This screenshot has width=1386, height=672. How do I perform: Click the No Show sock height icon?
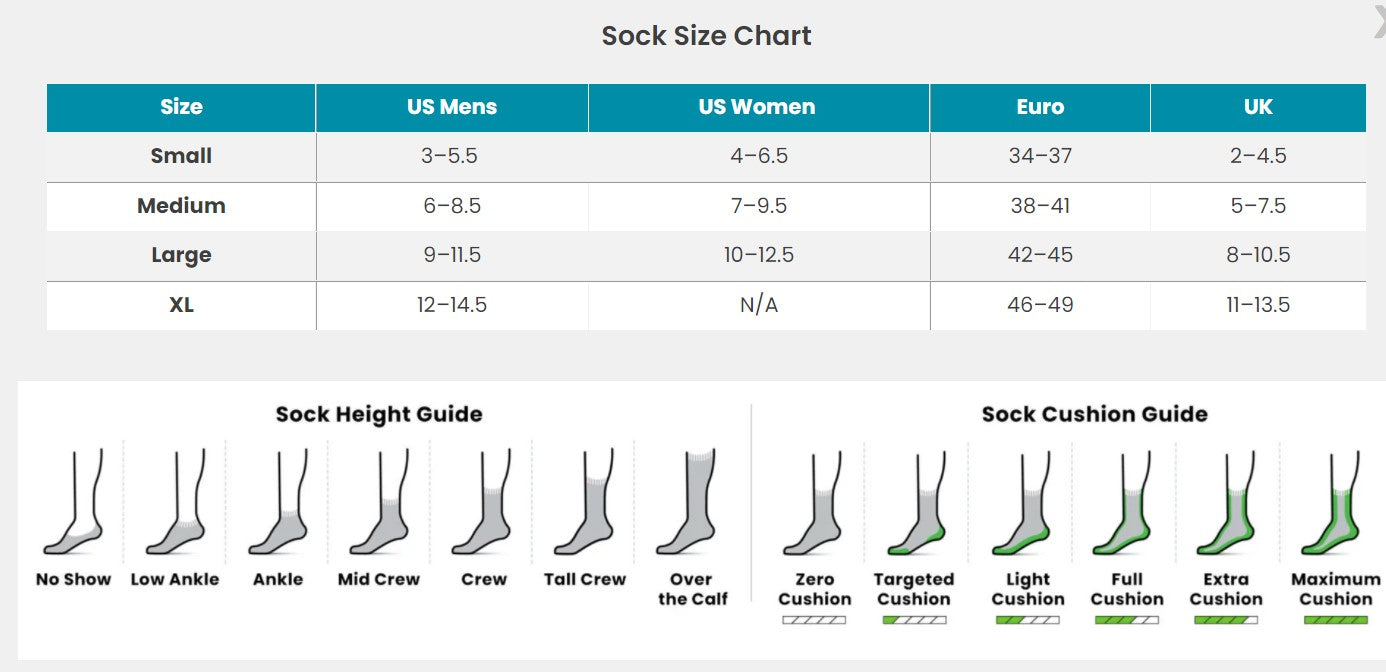coord(73,504)
